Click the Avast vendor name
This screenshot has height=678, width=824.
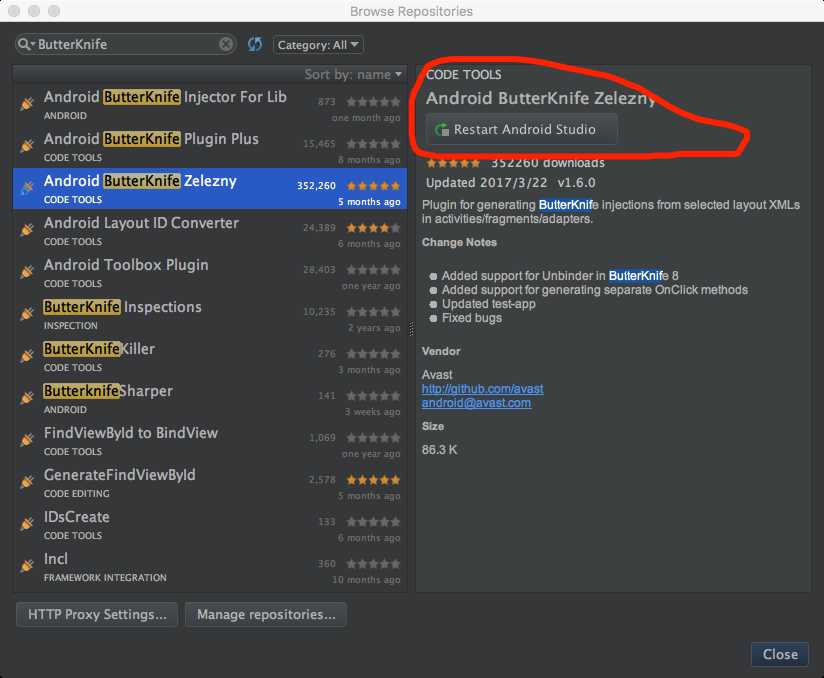coord(437,375)
